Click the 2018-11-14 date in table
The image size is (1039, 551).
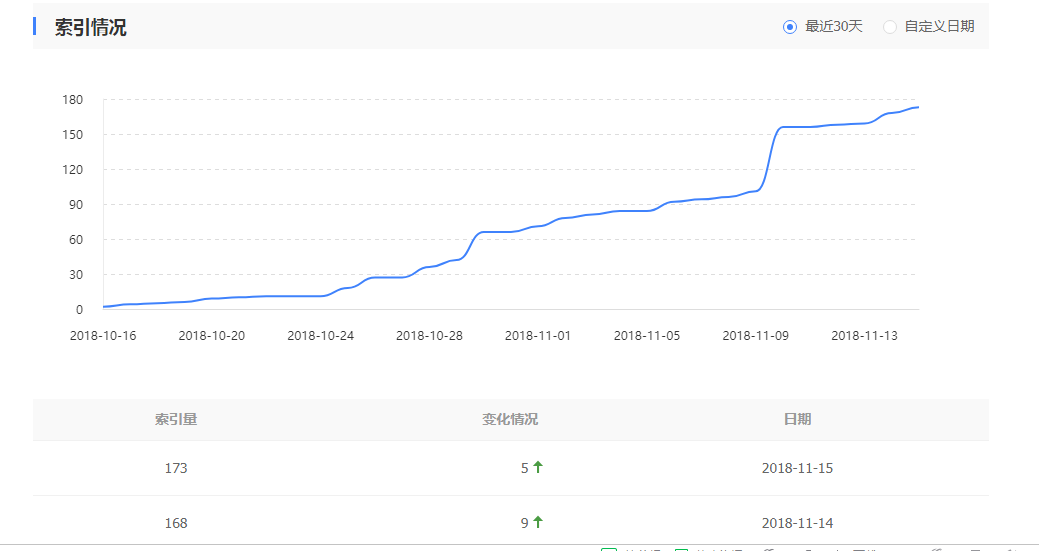797,523
